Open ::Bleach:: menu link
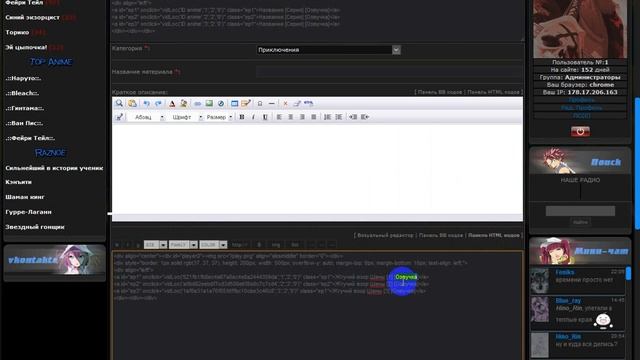This screenshot has height=360, width=640. [x=22, y=93]
